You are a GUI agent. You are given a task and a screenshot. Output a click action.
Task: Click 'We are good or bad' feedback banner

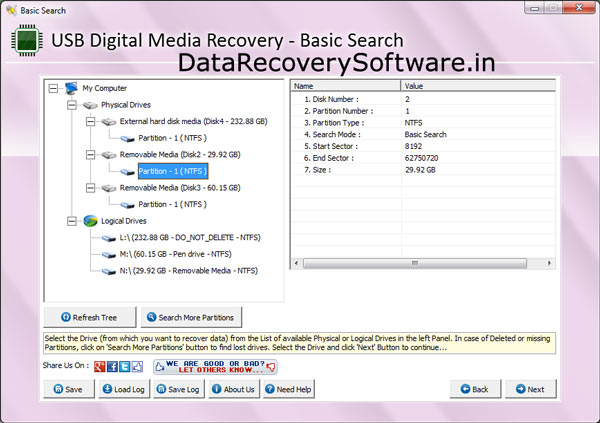tap(215, 367)
